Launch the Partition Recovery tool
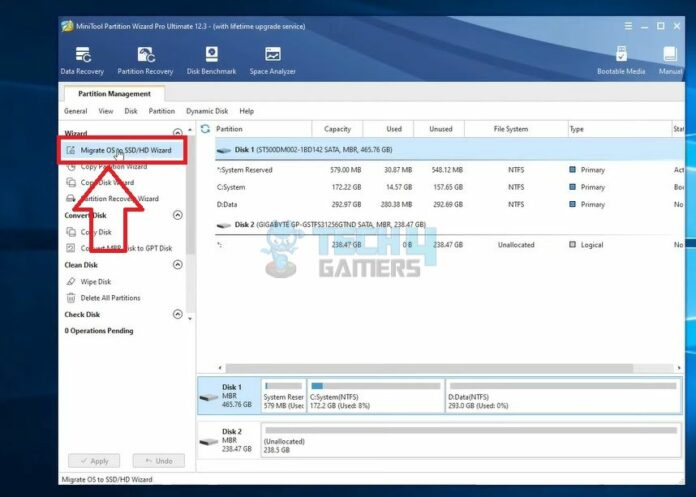Image resolution: width=696 pixels, height=497 pixels. [146, 59]
